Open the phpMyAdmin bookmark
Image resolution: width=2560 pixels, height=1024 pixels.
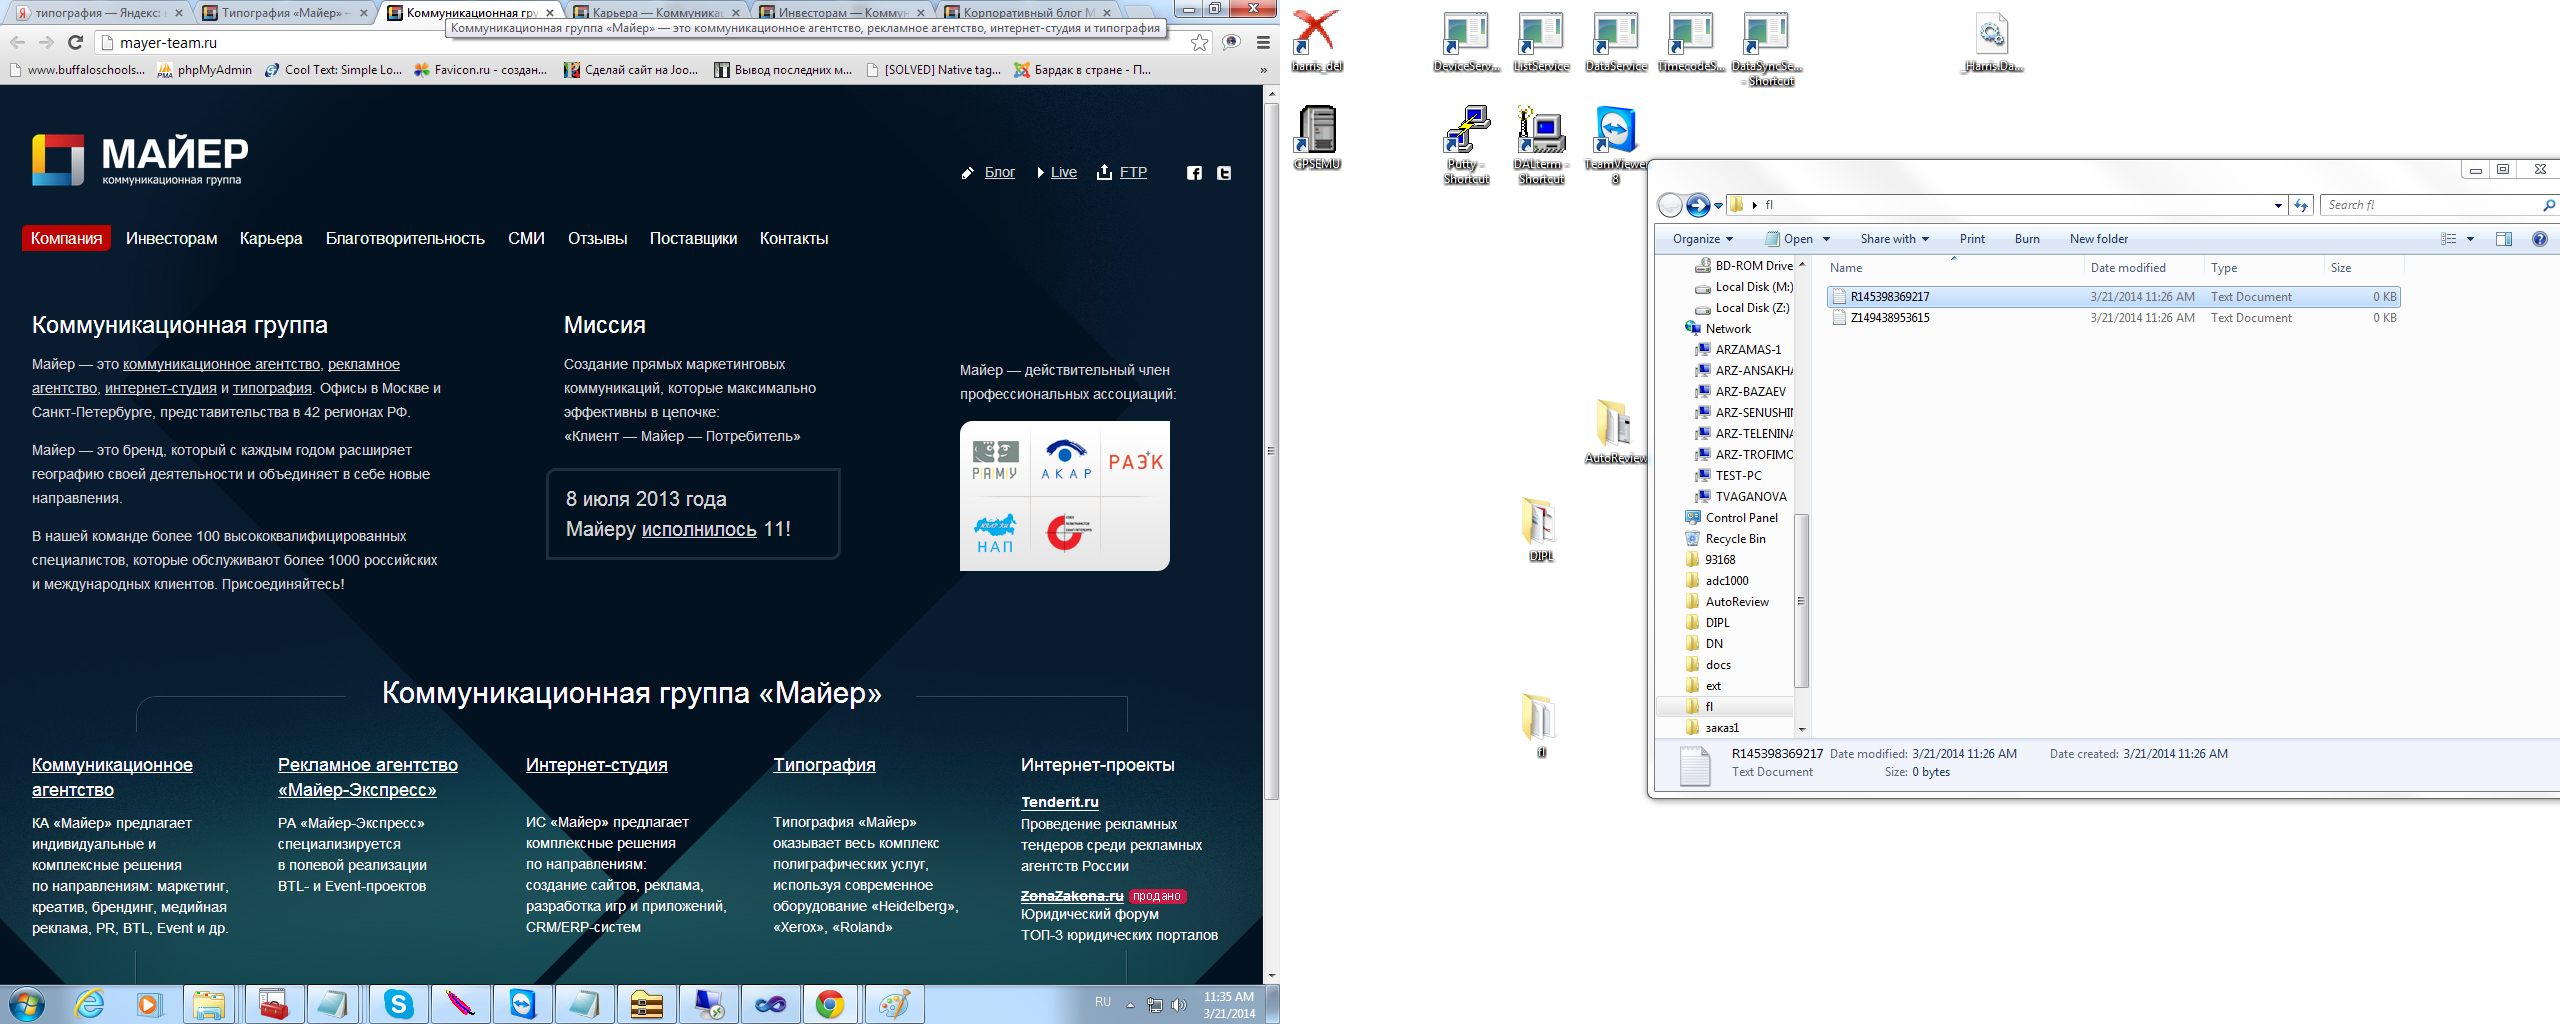[x=205, y=70]
